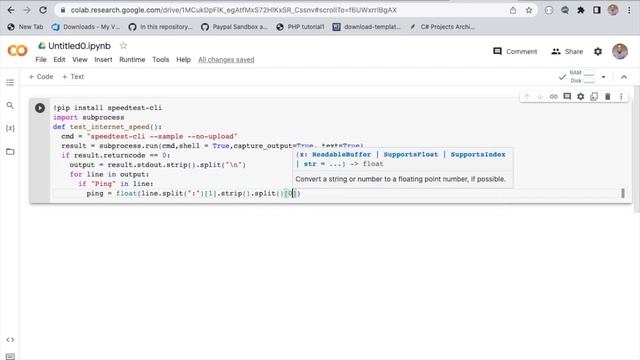This screenshot has height=360, width=640.
Task: Open Downloads - My V... bookmark
Action: pyautogui.click(x=86, y=27)
